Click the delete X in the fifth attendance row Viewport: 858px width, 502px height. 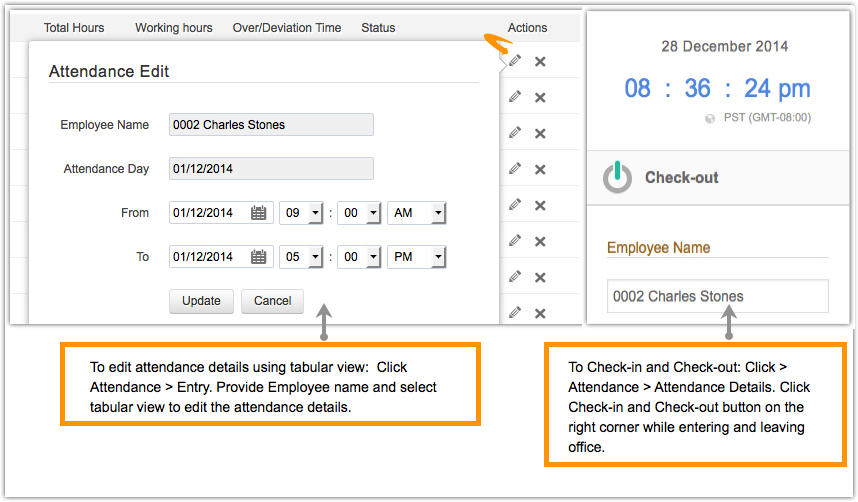click(x=540, y=206)
